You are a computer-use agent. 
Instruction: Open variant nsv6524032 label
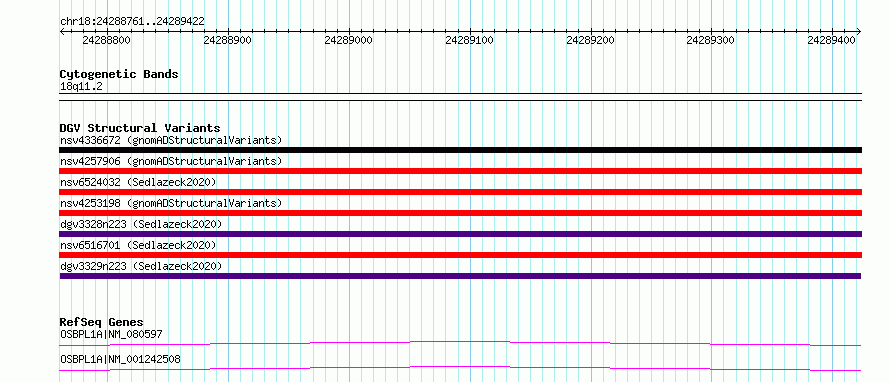coord(138,182)
